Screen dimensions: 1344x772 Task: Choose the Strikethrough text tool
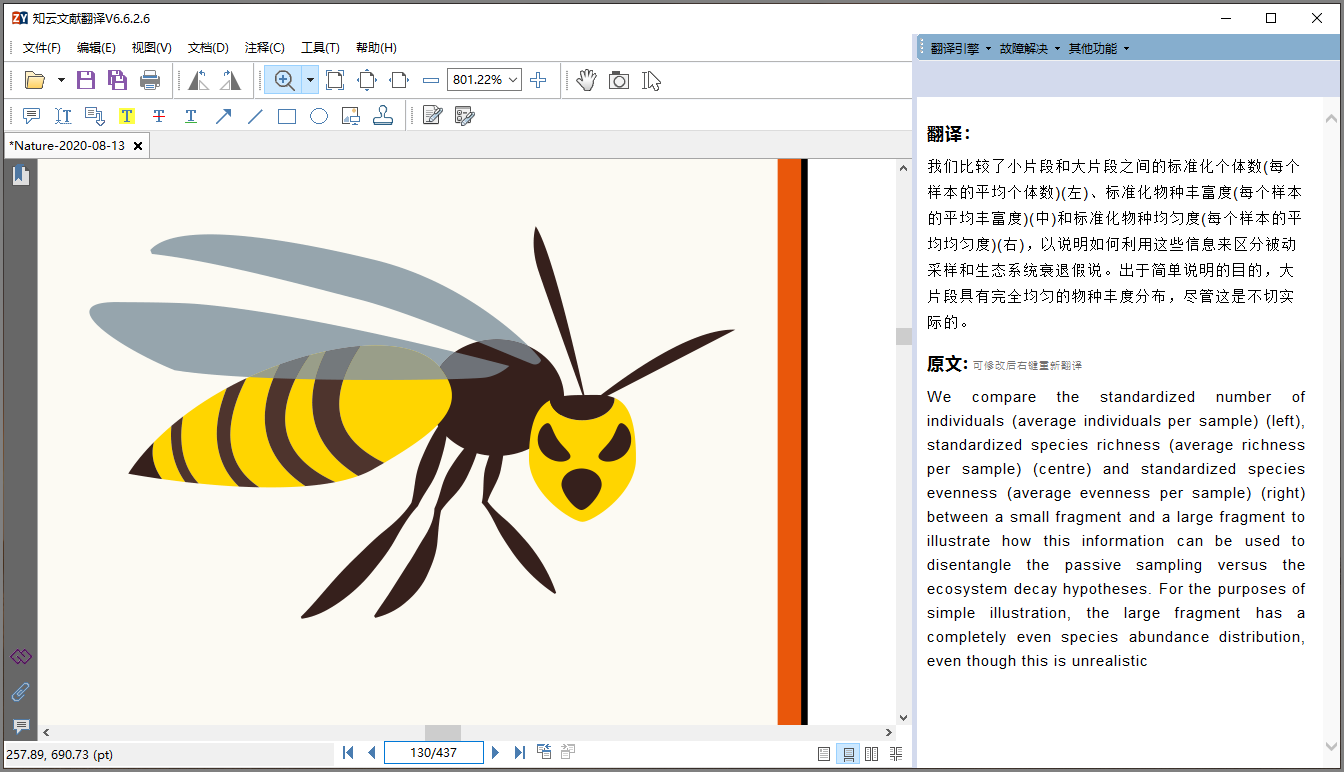159,116
